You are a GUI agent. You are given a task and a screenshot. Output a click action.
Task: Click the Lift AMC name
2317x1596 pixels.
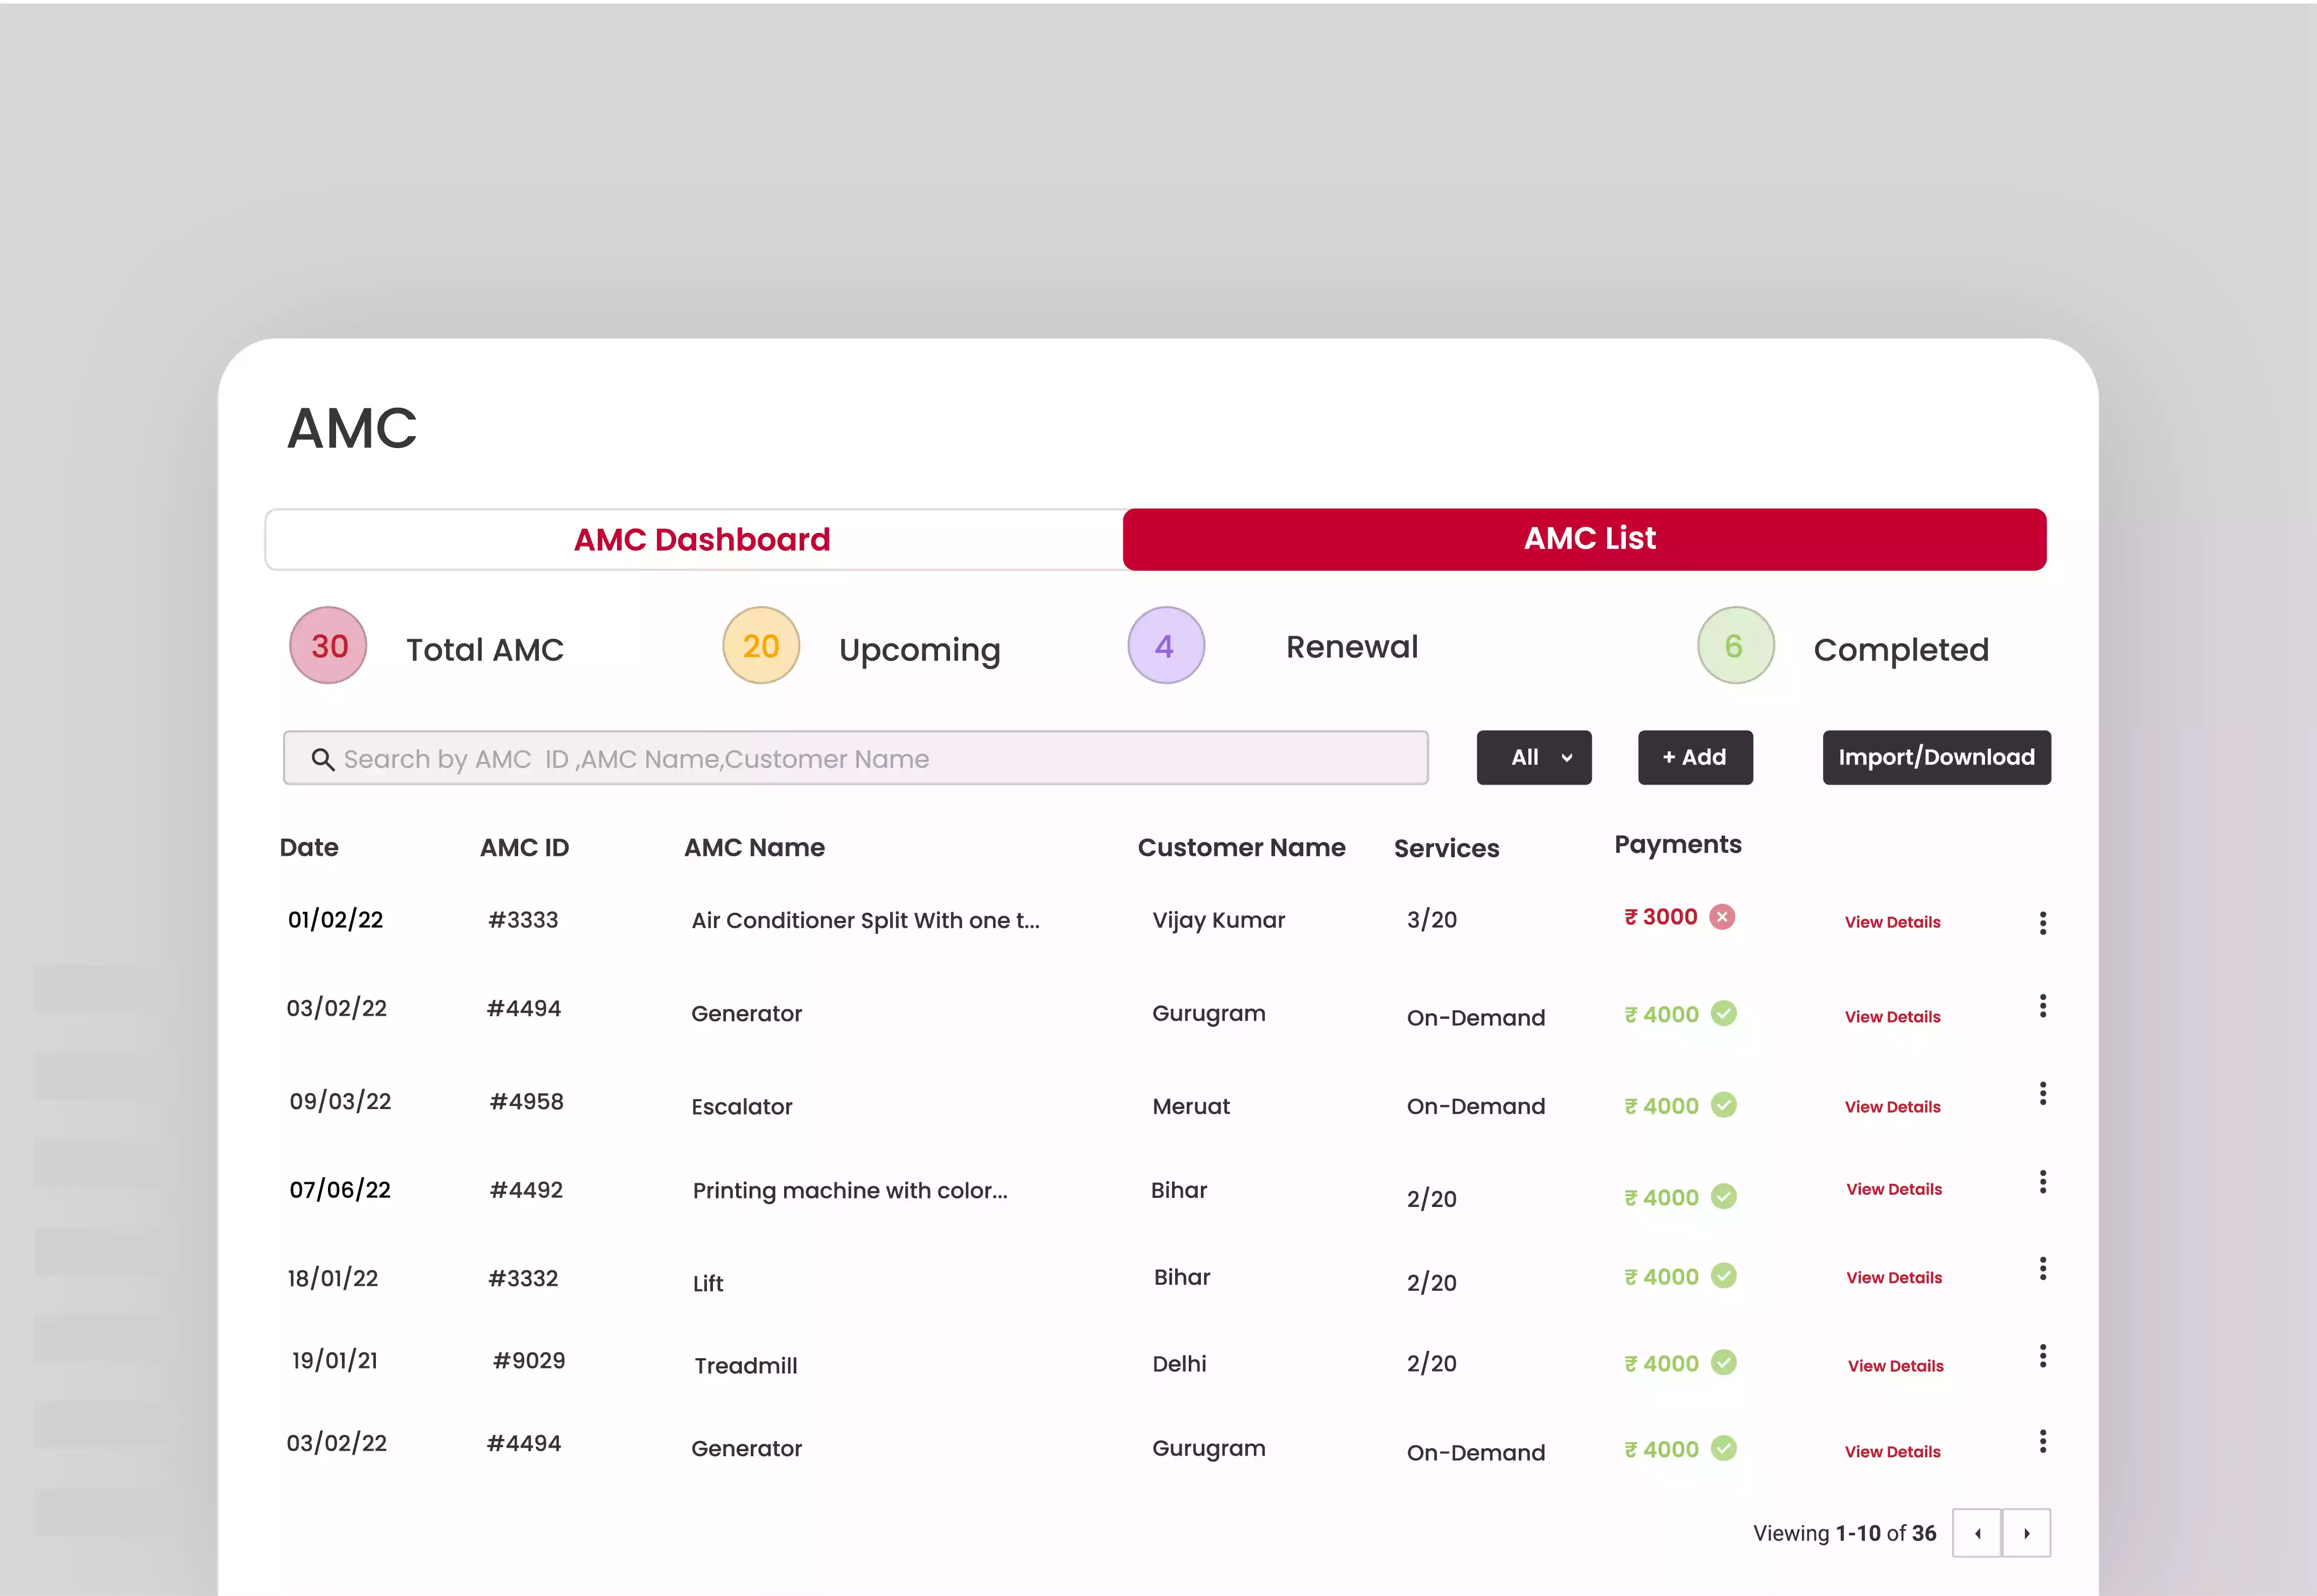tap(708, 1284)
